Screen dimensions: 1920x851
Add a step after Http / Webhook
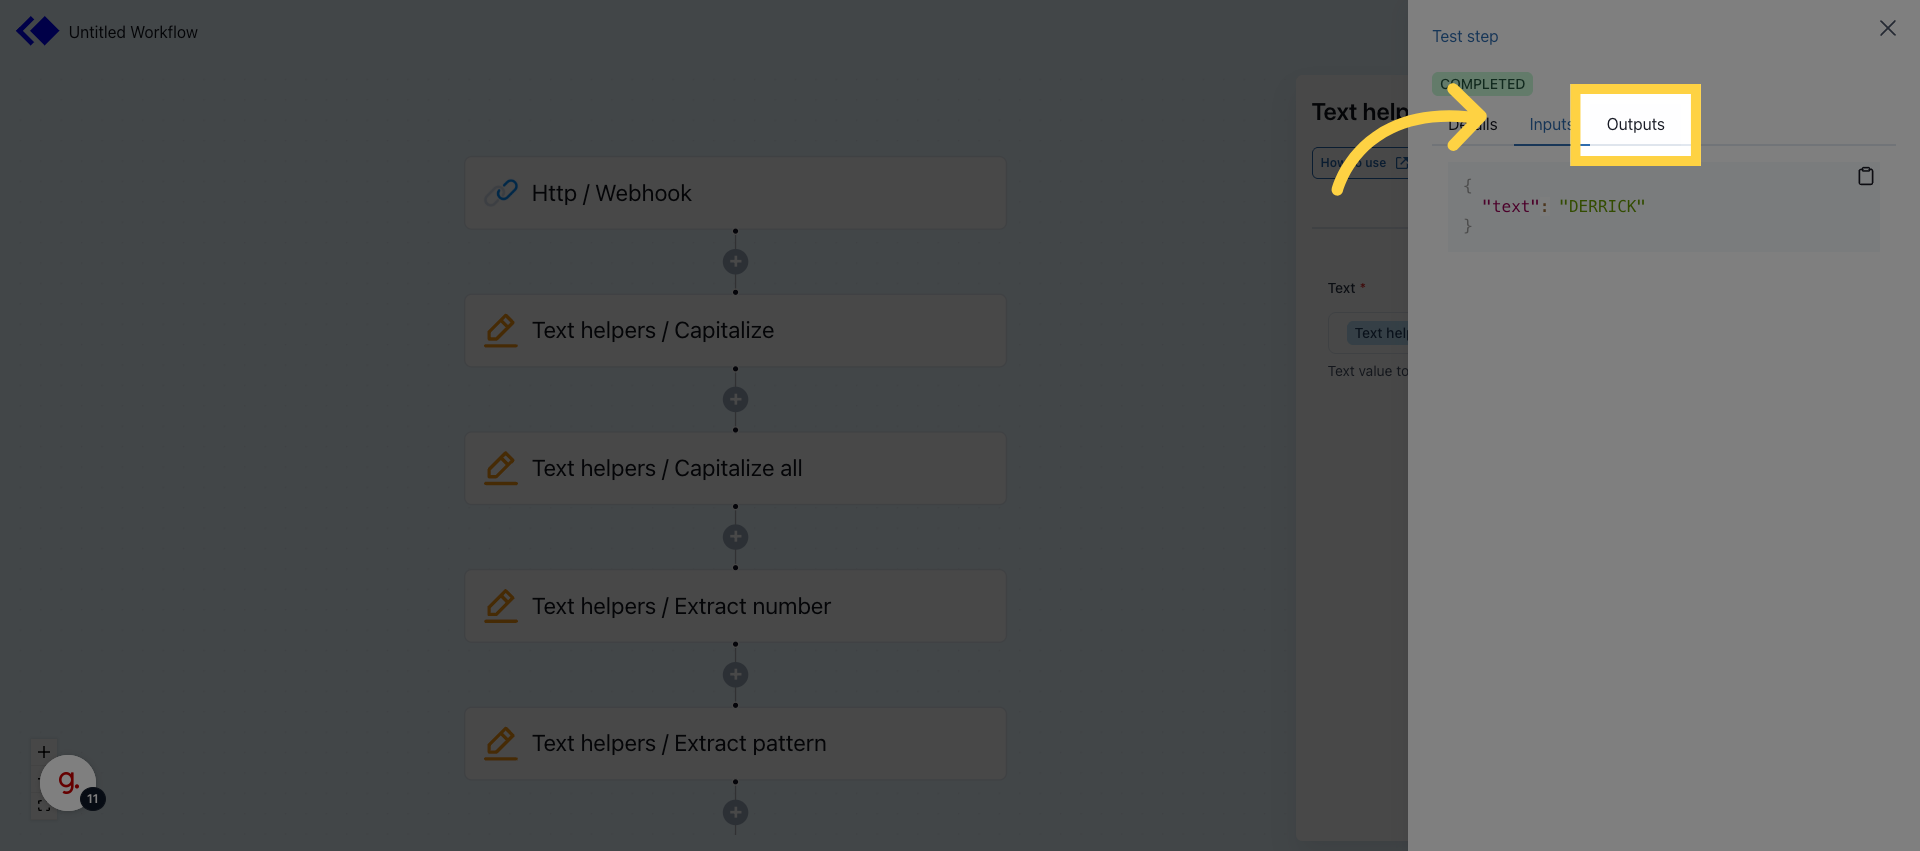click(735, 262)
